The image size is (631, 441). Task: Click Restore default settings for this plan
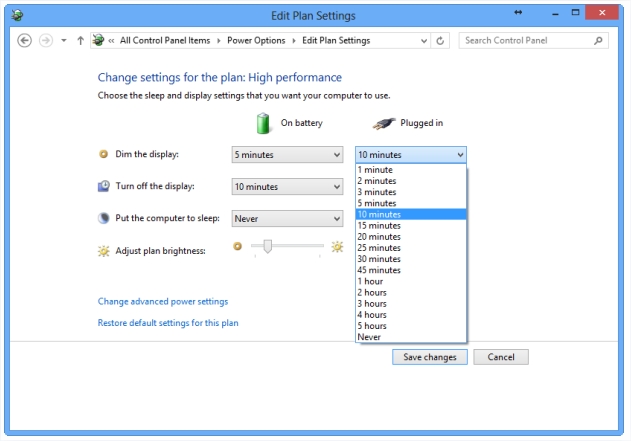[168, 323]
